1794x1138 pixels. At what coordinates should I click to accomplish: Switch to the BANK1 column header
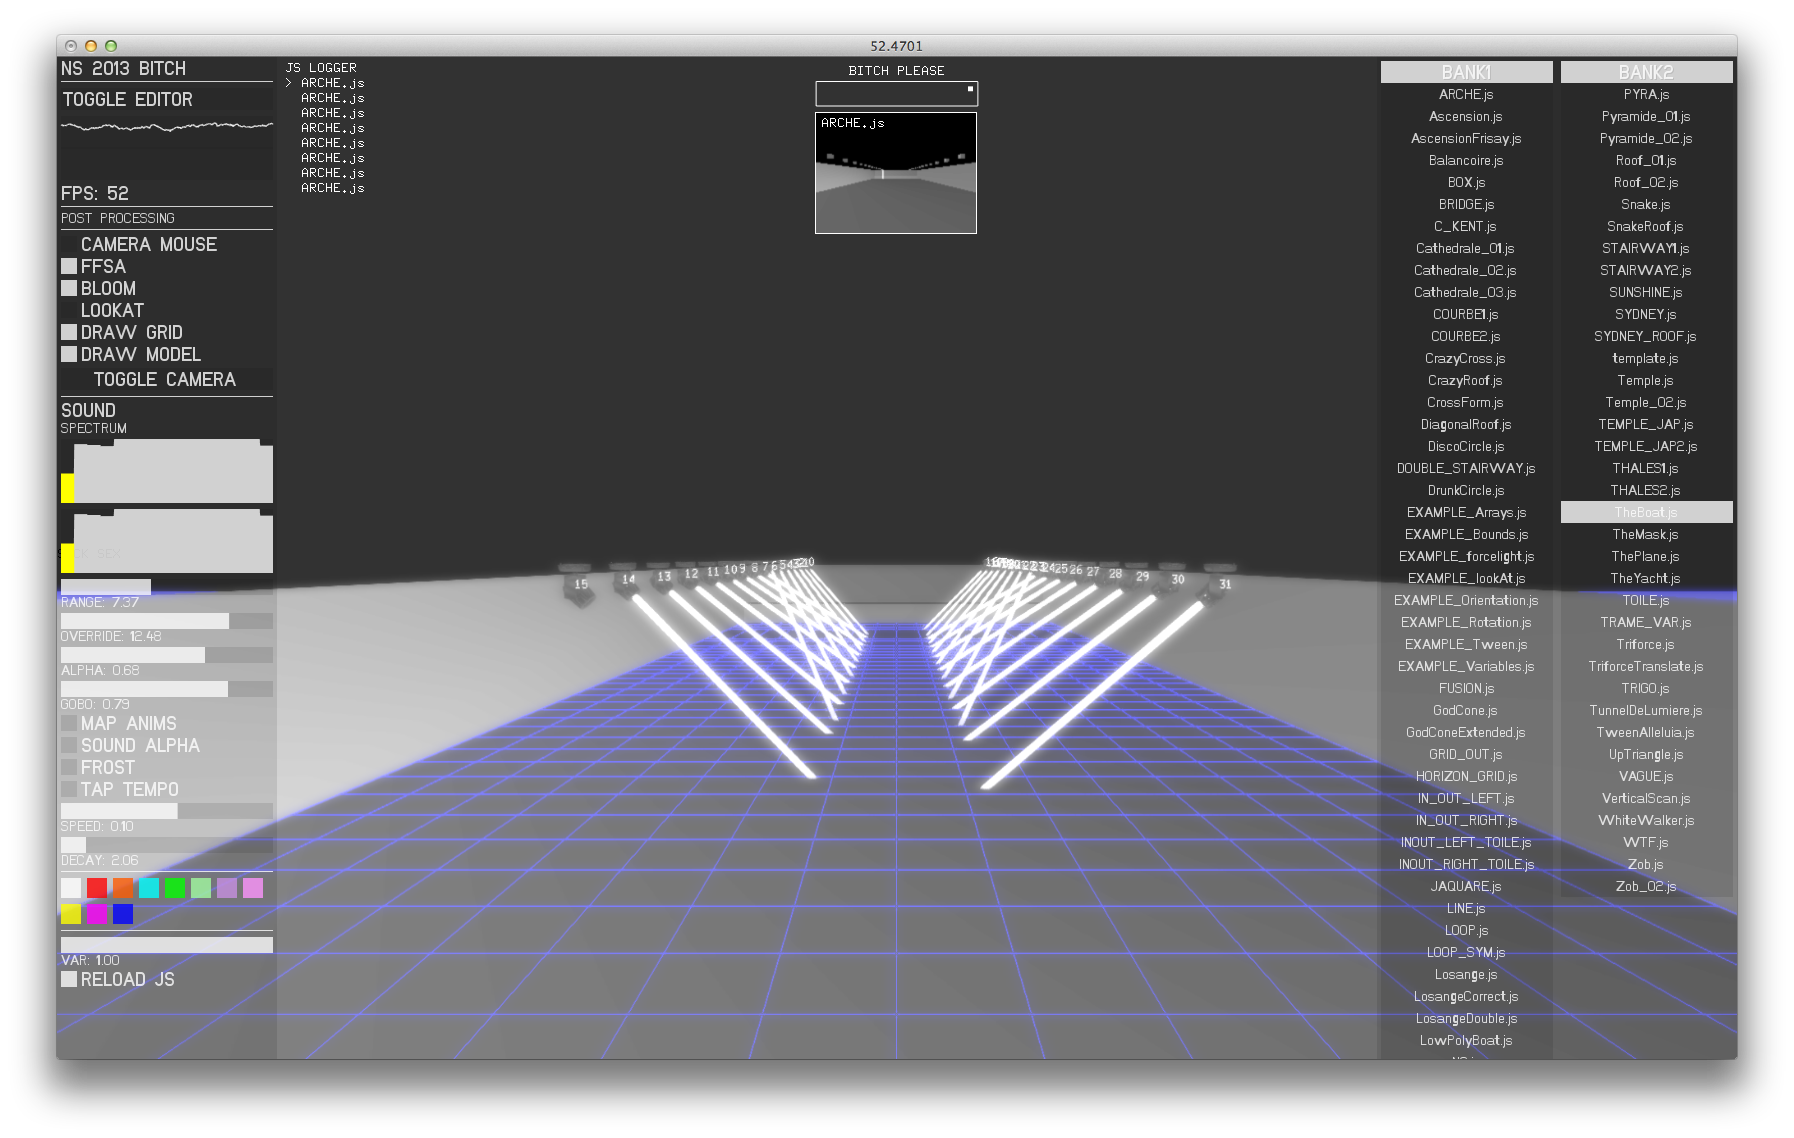1466,71
